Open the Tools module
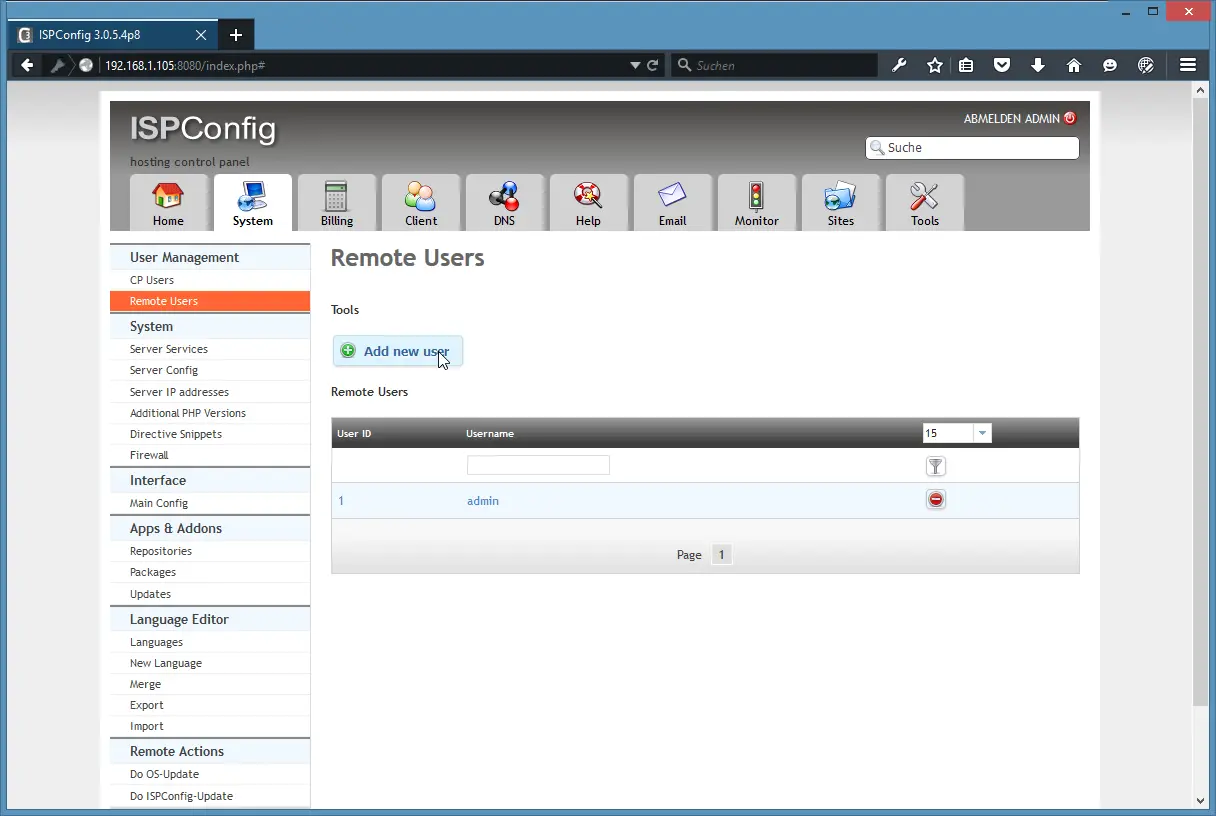Screen dimensions: 1216x816 [924, 203]
